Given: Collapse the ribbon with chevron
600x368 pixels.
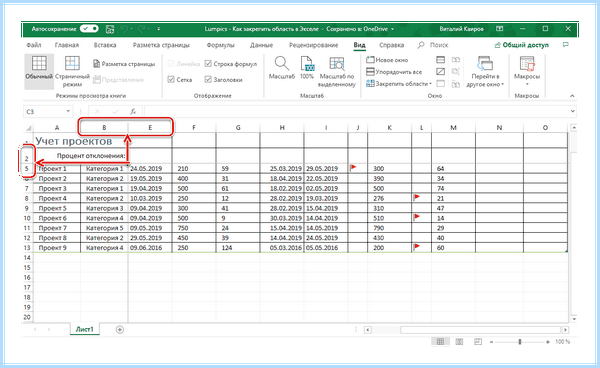Looking at the screenshot, I should click(x=572, y=96).
